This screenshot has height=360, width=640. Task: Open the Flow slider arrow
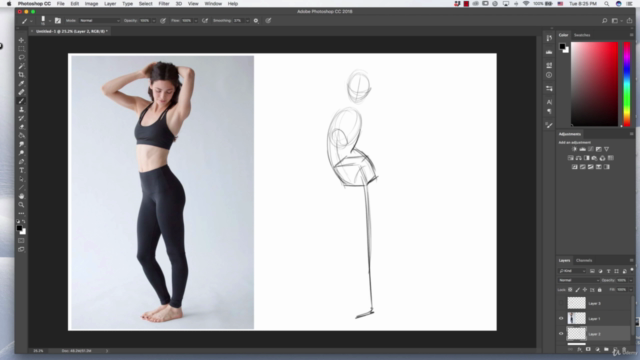tap(196, 20)
